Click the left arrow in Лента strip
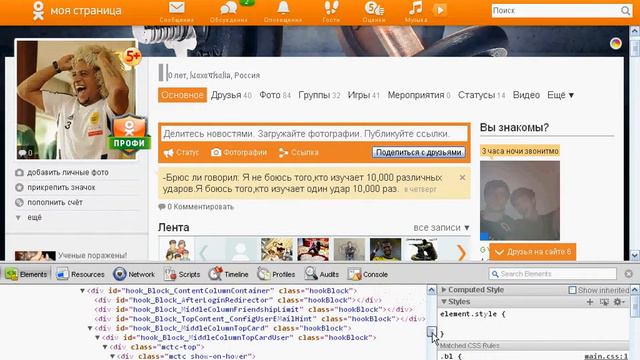The width and height of the screenshot is (640, 360). click(x=203, y=252)
